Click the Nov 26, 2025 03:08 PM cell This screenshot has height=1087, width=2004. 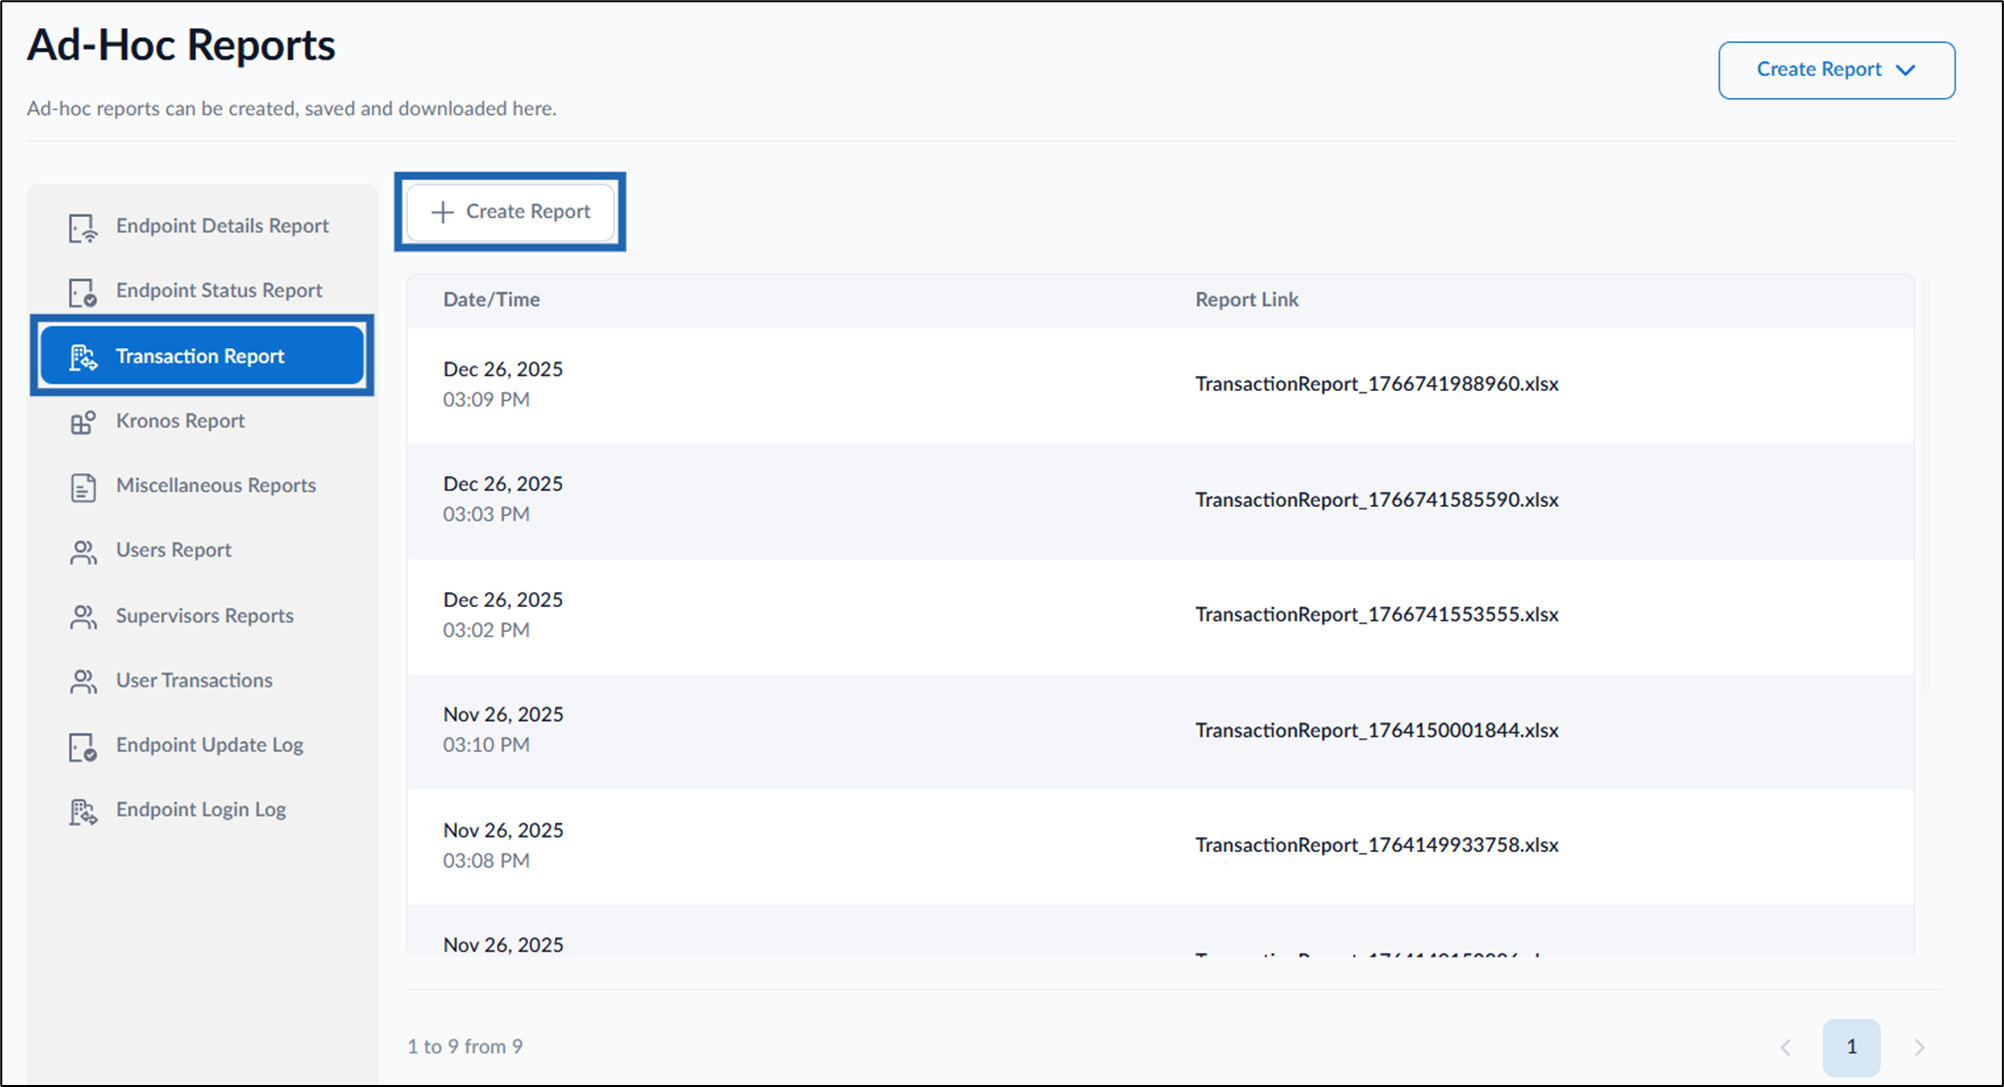tap(503, 845)
